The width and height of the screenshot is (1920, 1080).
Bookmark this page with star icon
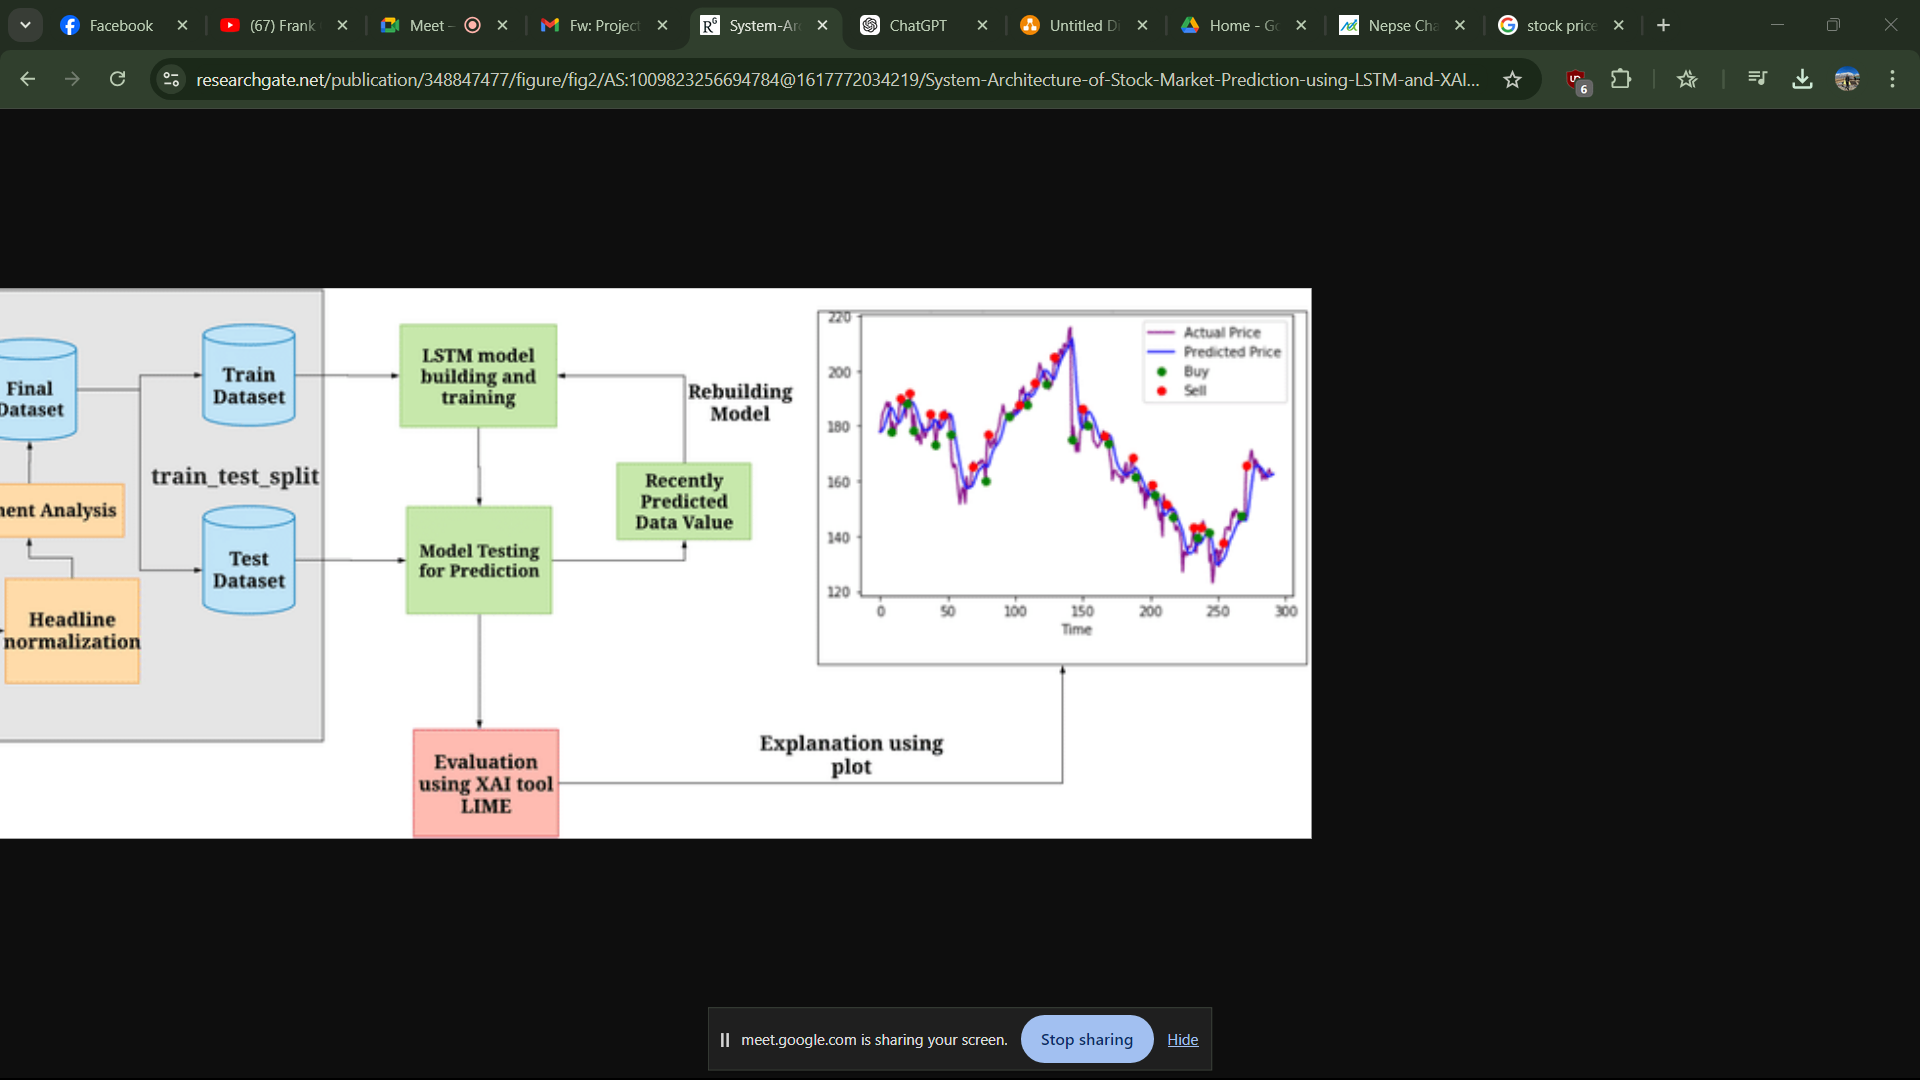[1512, 79]
